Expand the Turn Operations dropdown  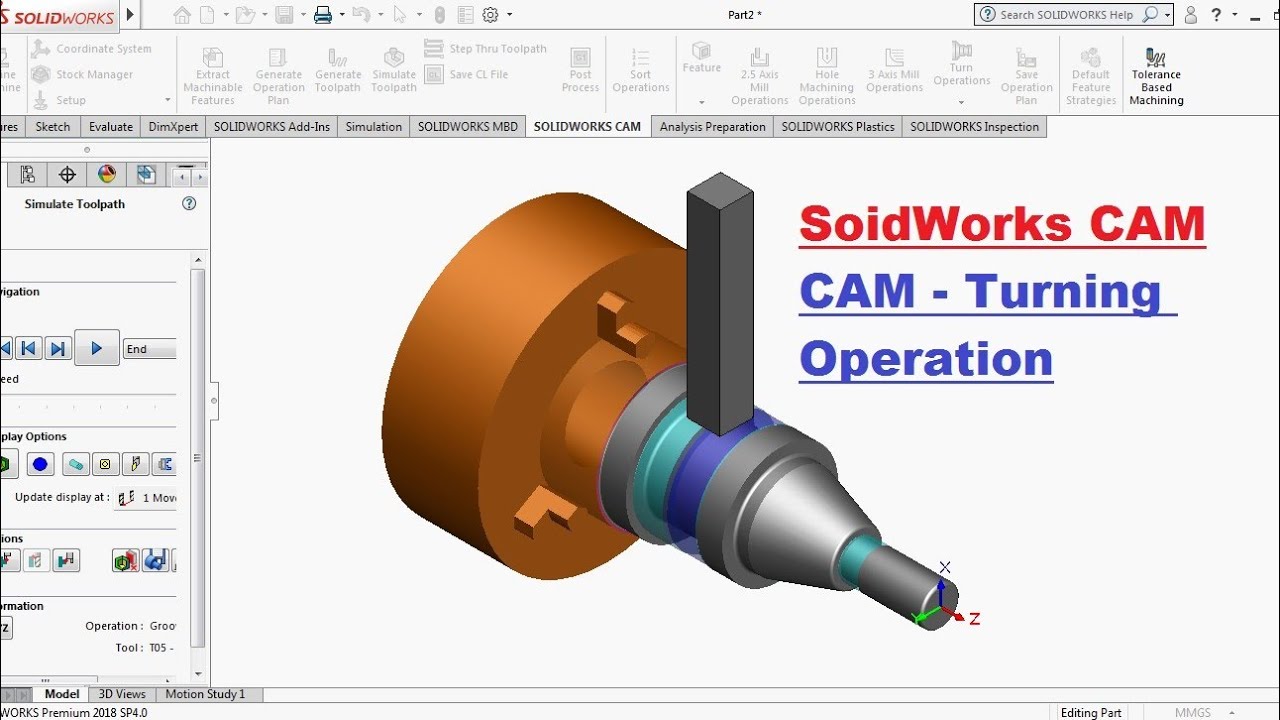(961, 102)
